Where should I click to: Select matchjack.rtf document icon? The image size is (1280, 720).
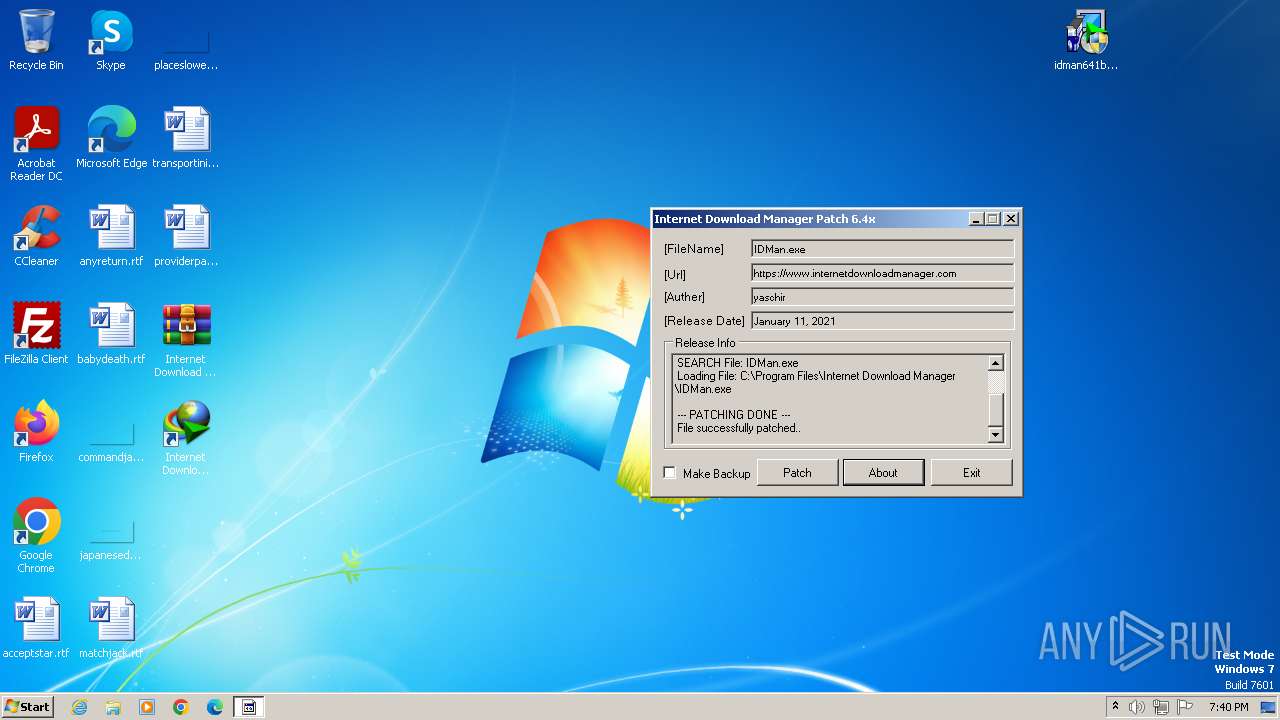pyautogui.click(x=111, y=628)
